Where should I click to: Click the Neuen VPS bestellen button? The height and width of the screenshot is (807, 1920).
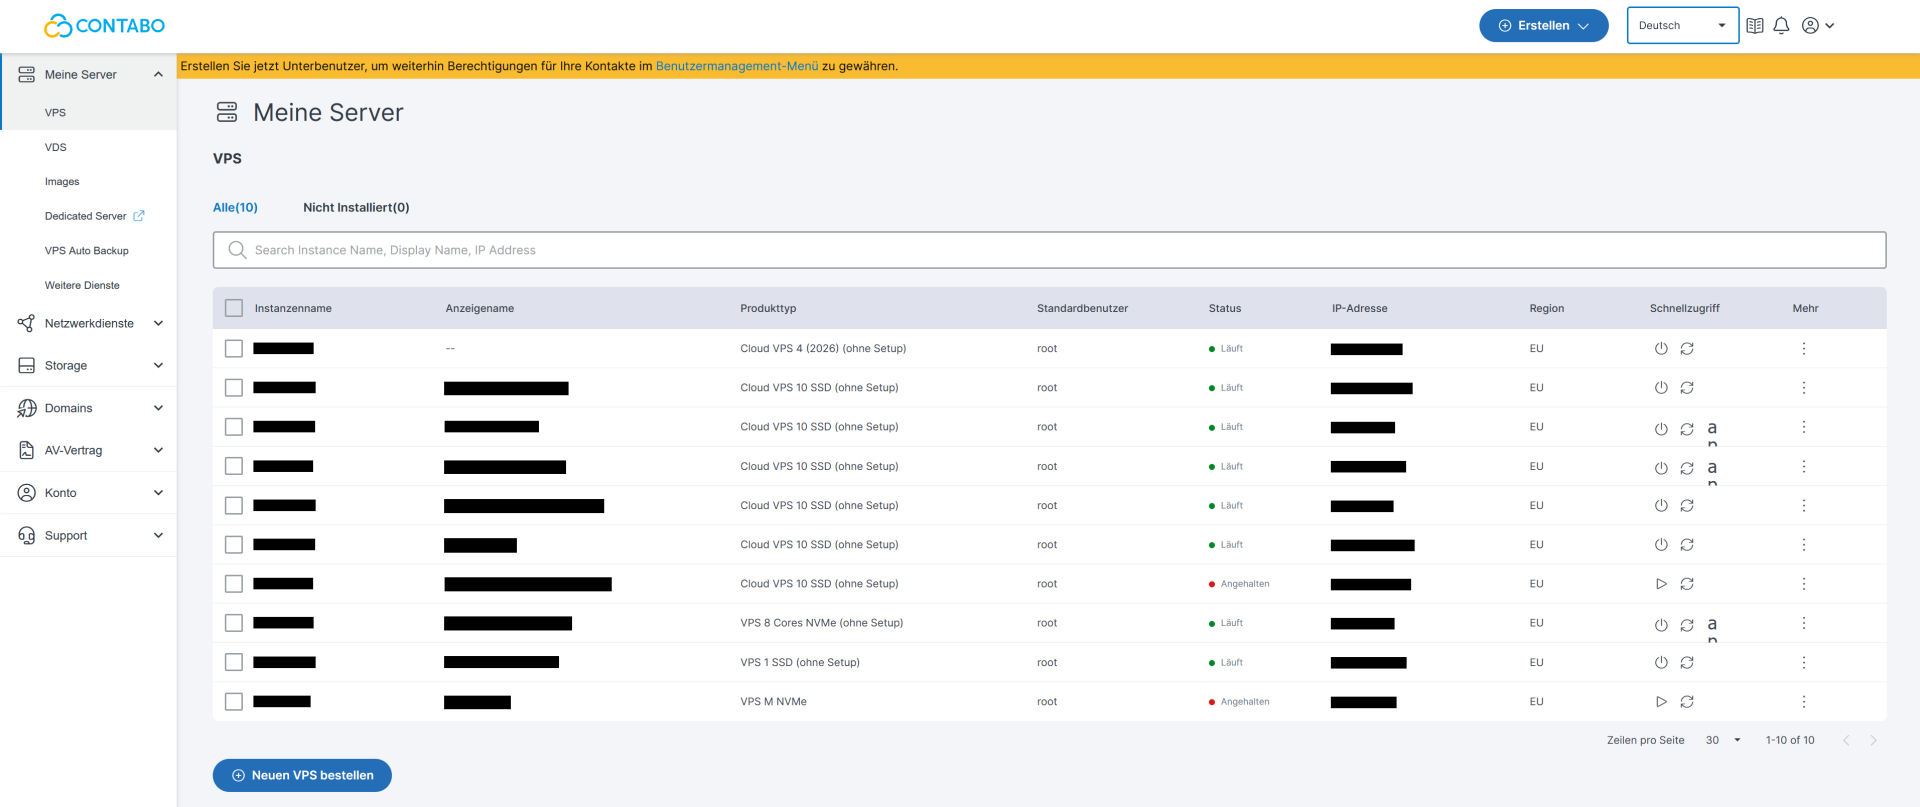(x=302, y=776)
